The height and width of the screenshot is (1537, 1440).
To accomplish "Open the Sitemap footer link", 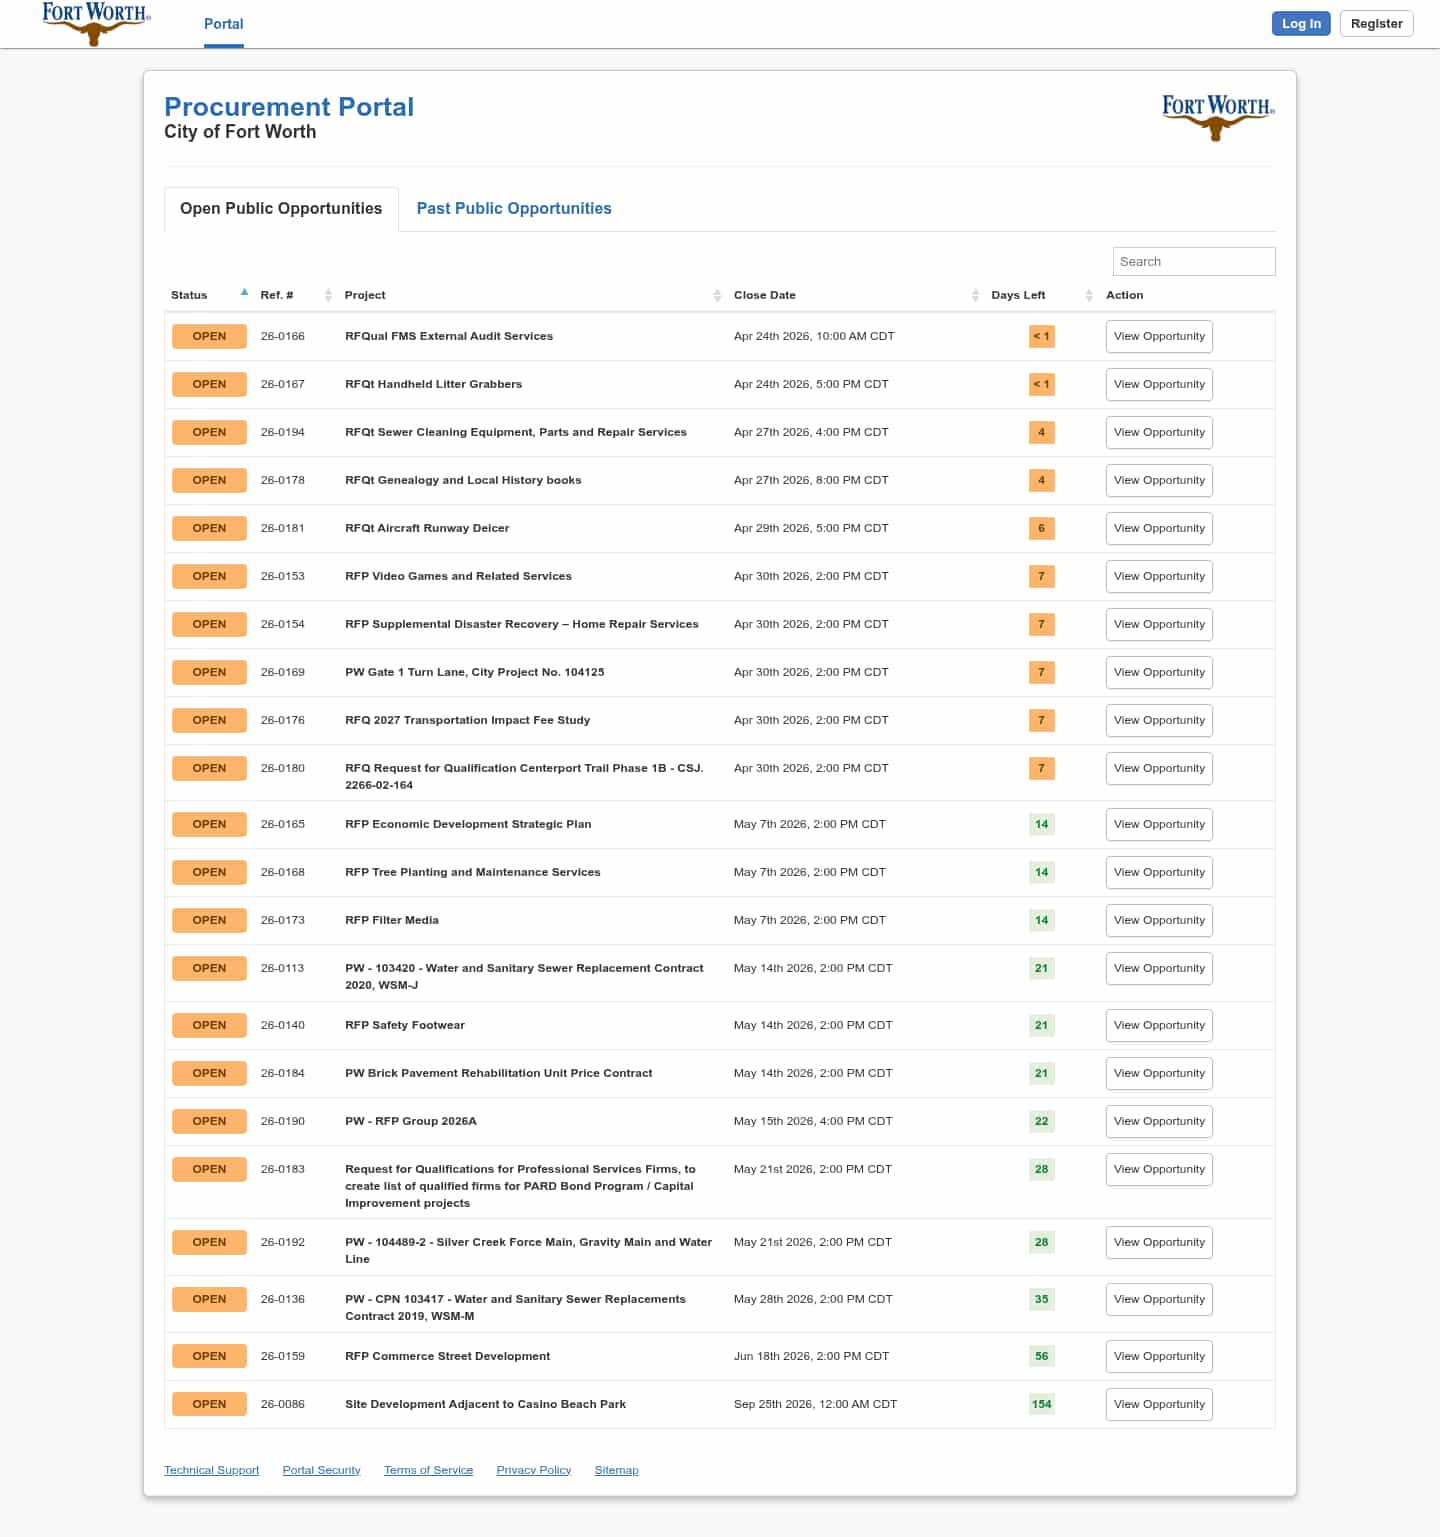I will pyautogui.click(x=616, y=1470).
